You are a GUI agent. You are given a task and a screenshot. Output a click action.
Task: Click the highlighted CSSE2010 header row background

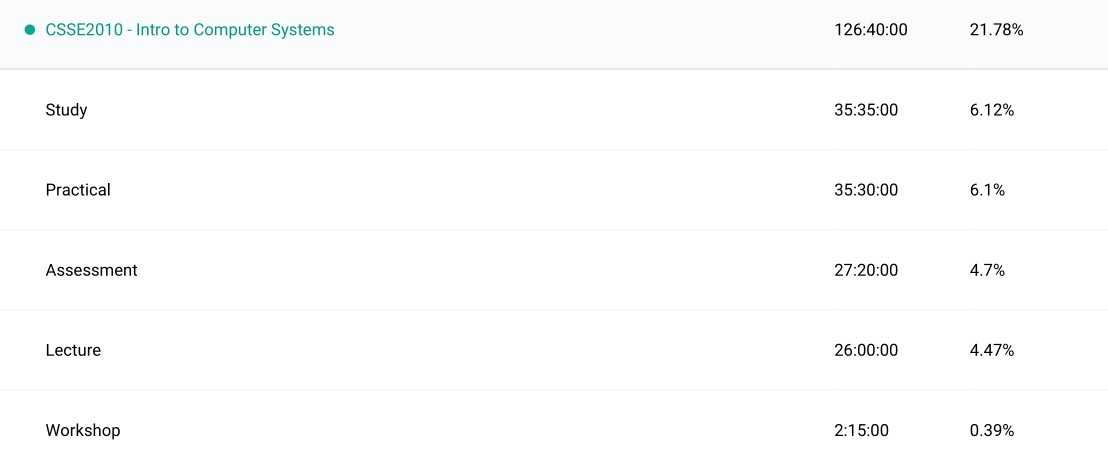tap(580, 30)
